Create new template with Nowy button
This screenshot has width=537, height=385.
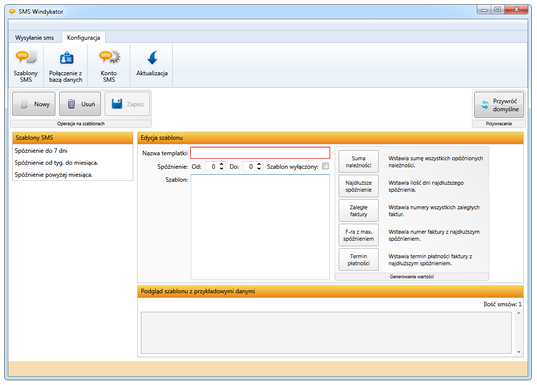(x=34, y=104)
